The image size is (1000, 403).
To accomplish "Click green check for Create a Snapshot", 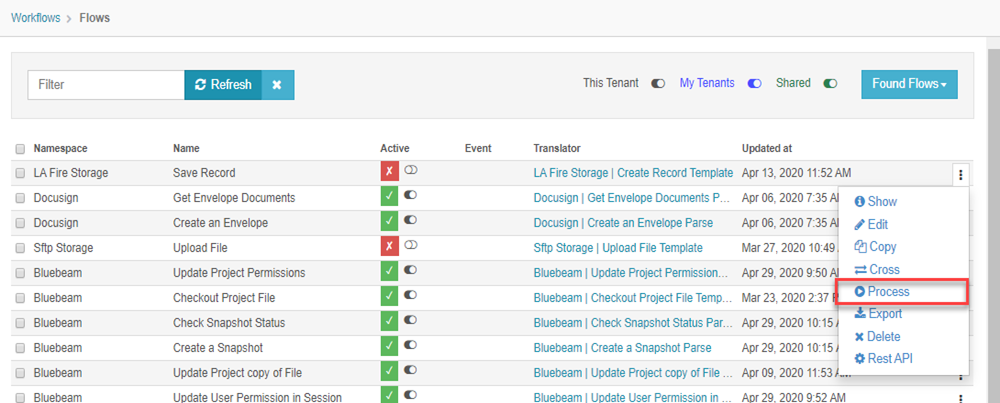I will (389, 347).
